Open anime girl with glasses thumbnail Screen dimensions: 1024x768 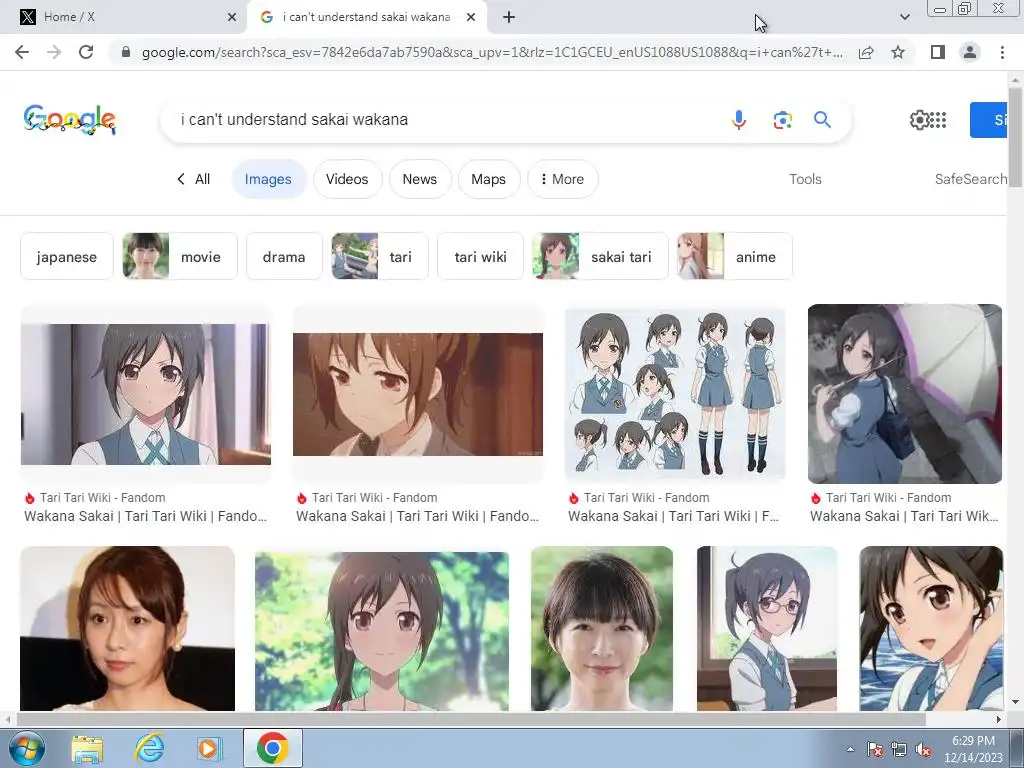767,628
